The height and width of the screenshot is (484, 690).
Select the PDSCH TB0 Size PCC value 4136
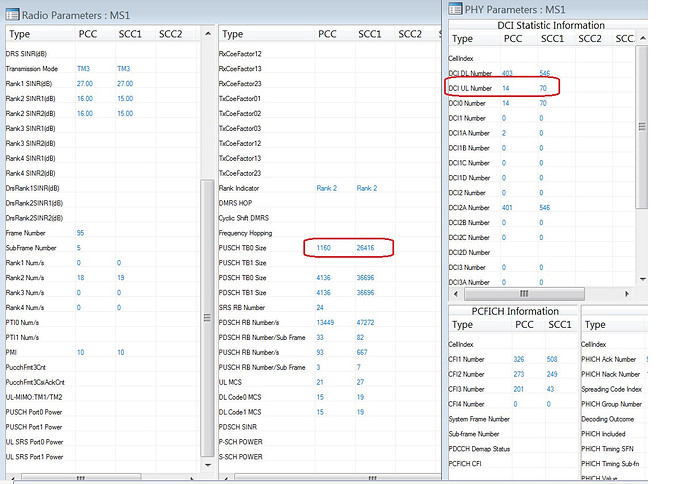[x=323, y=278]
